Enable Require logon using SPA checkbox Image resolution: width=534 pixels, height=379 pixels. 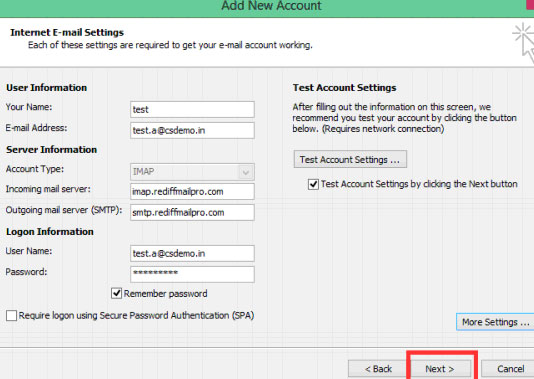pos(12,315)
